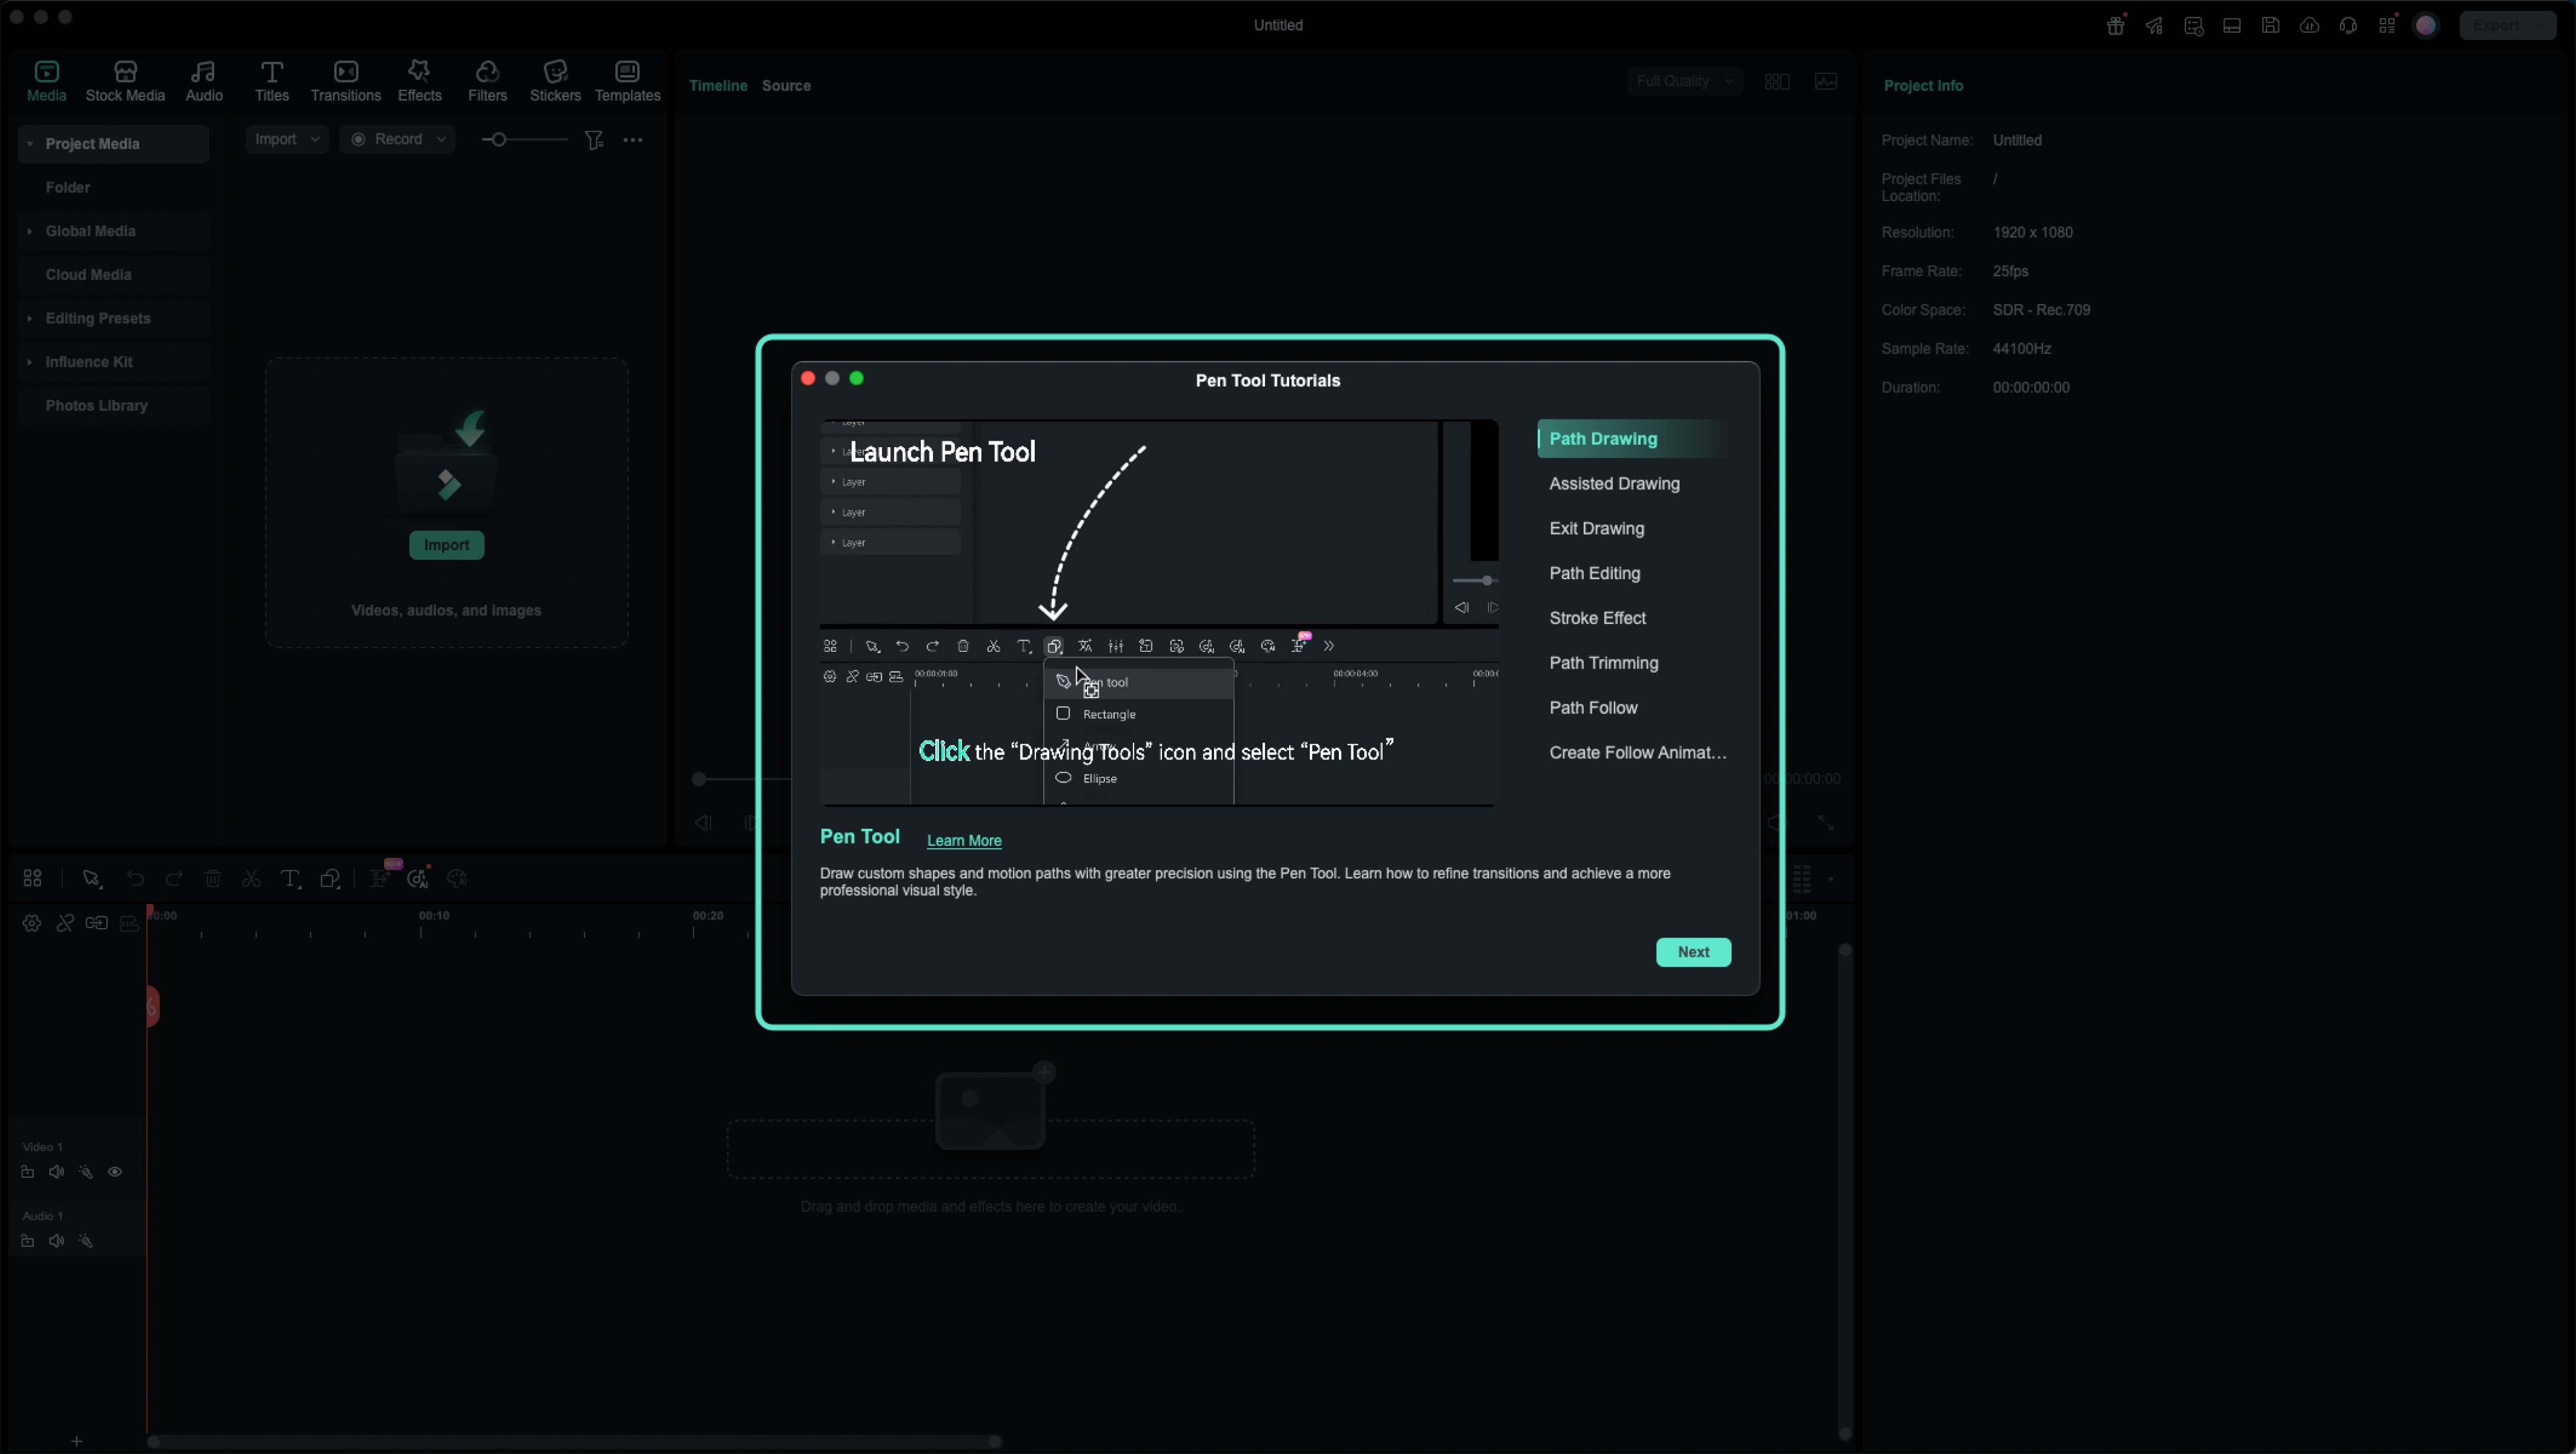Screen dimensions: 2576x1454
Task: Switch to the Source tab
Action: click(786, 86)
